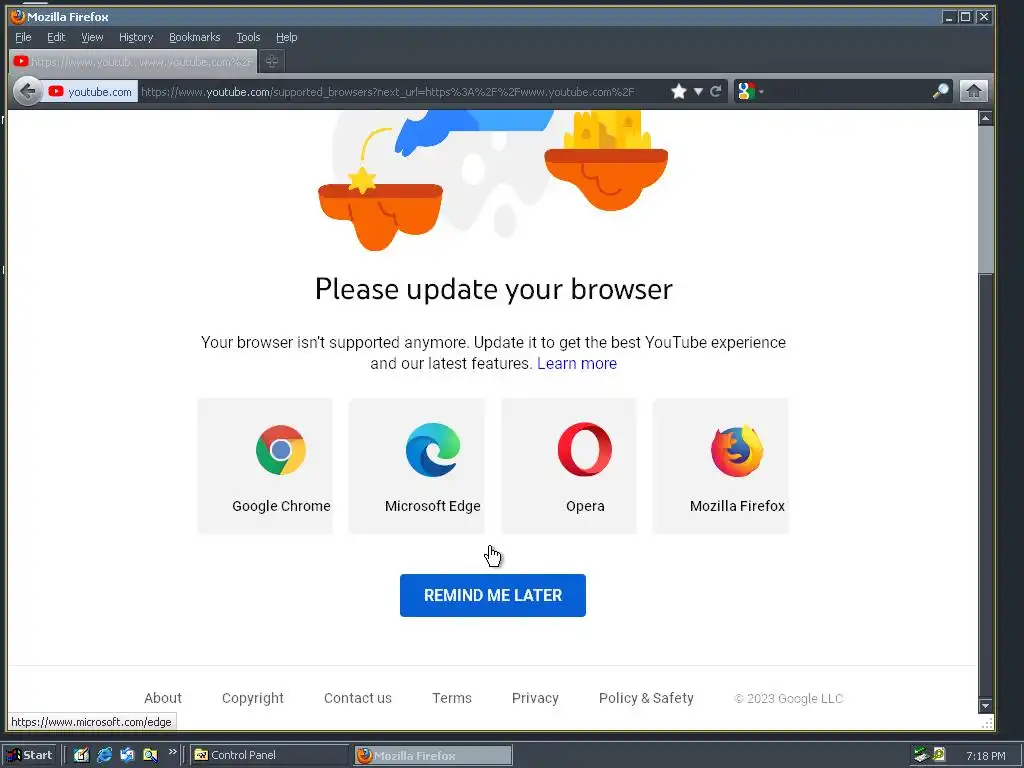Maximize the Firefox window
Image resolution: width=1024 pixels, height=768 pixels.
(x=965, y=17)
